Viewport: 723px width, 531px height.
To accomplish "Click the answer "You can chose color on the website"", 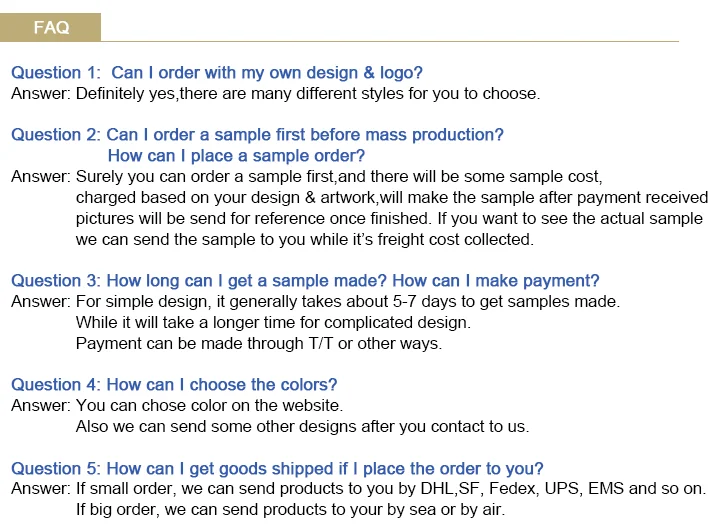I will pyautogui.click(x=177, y=406).
